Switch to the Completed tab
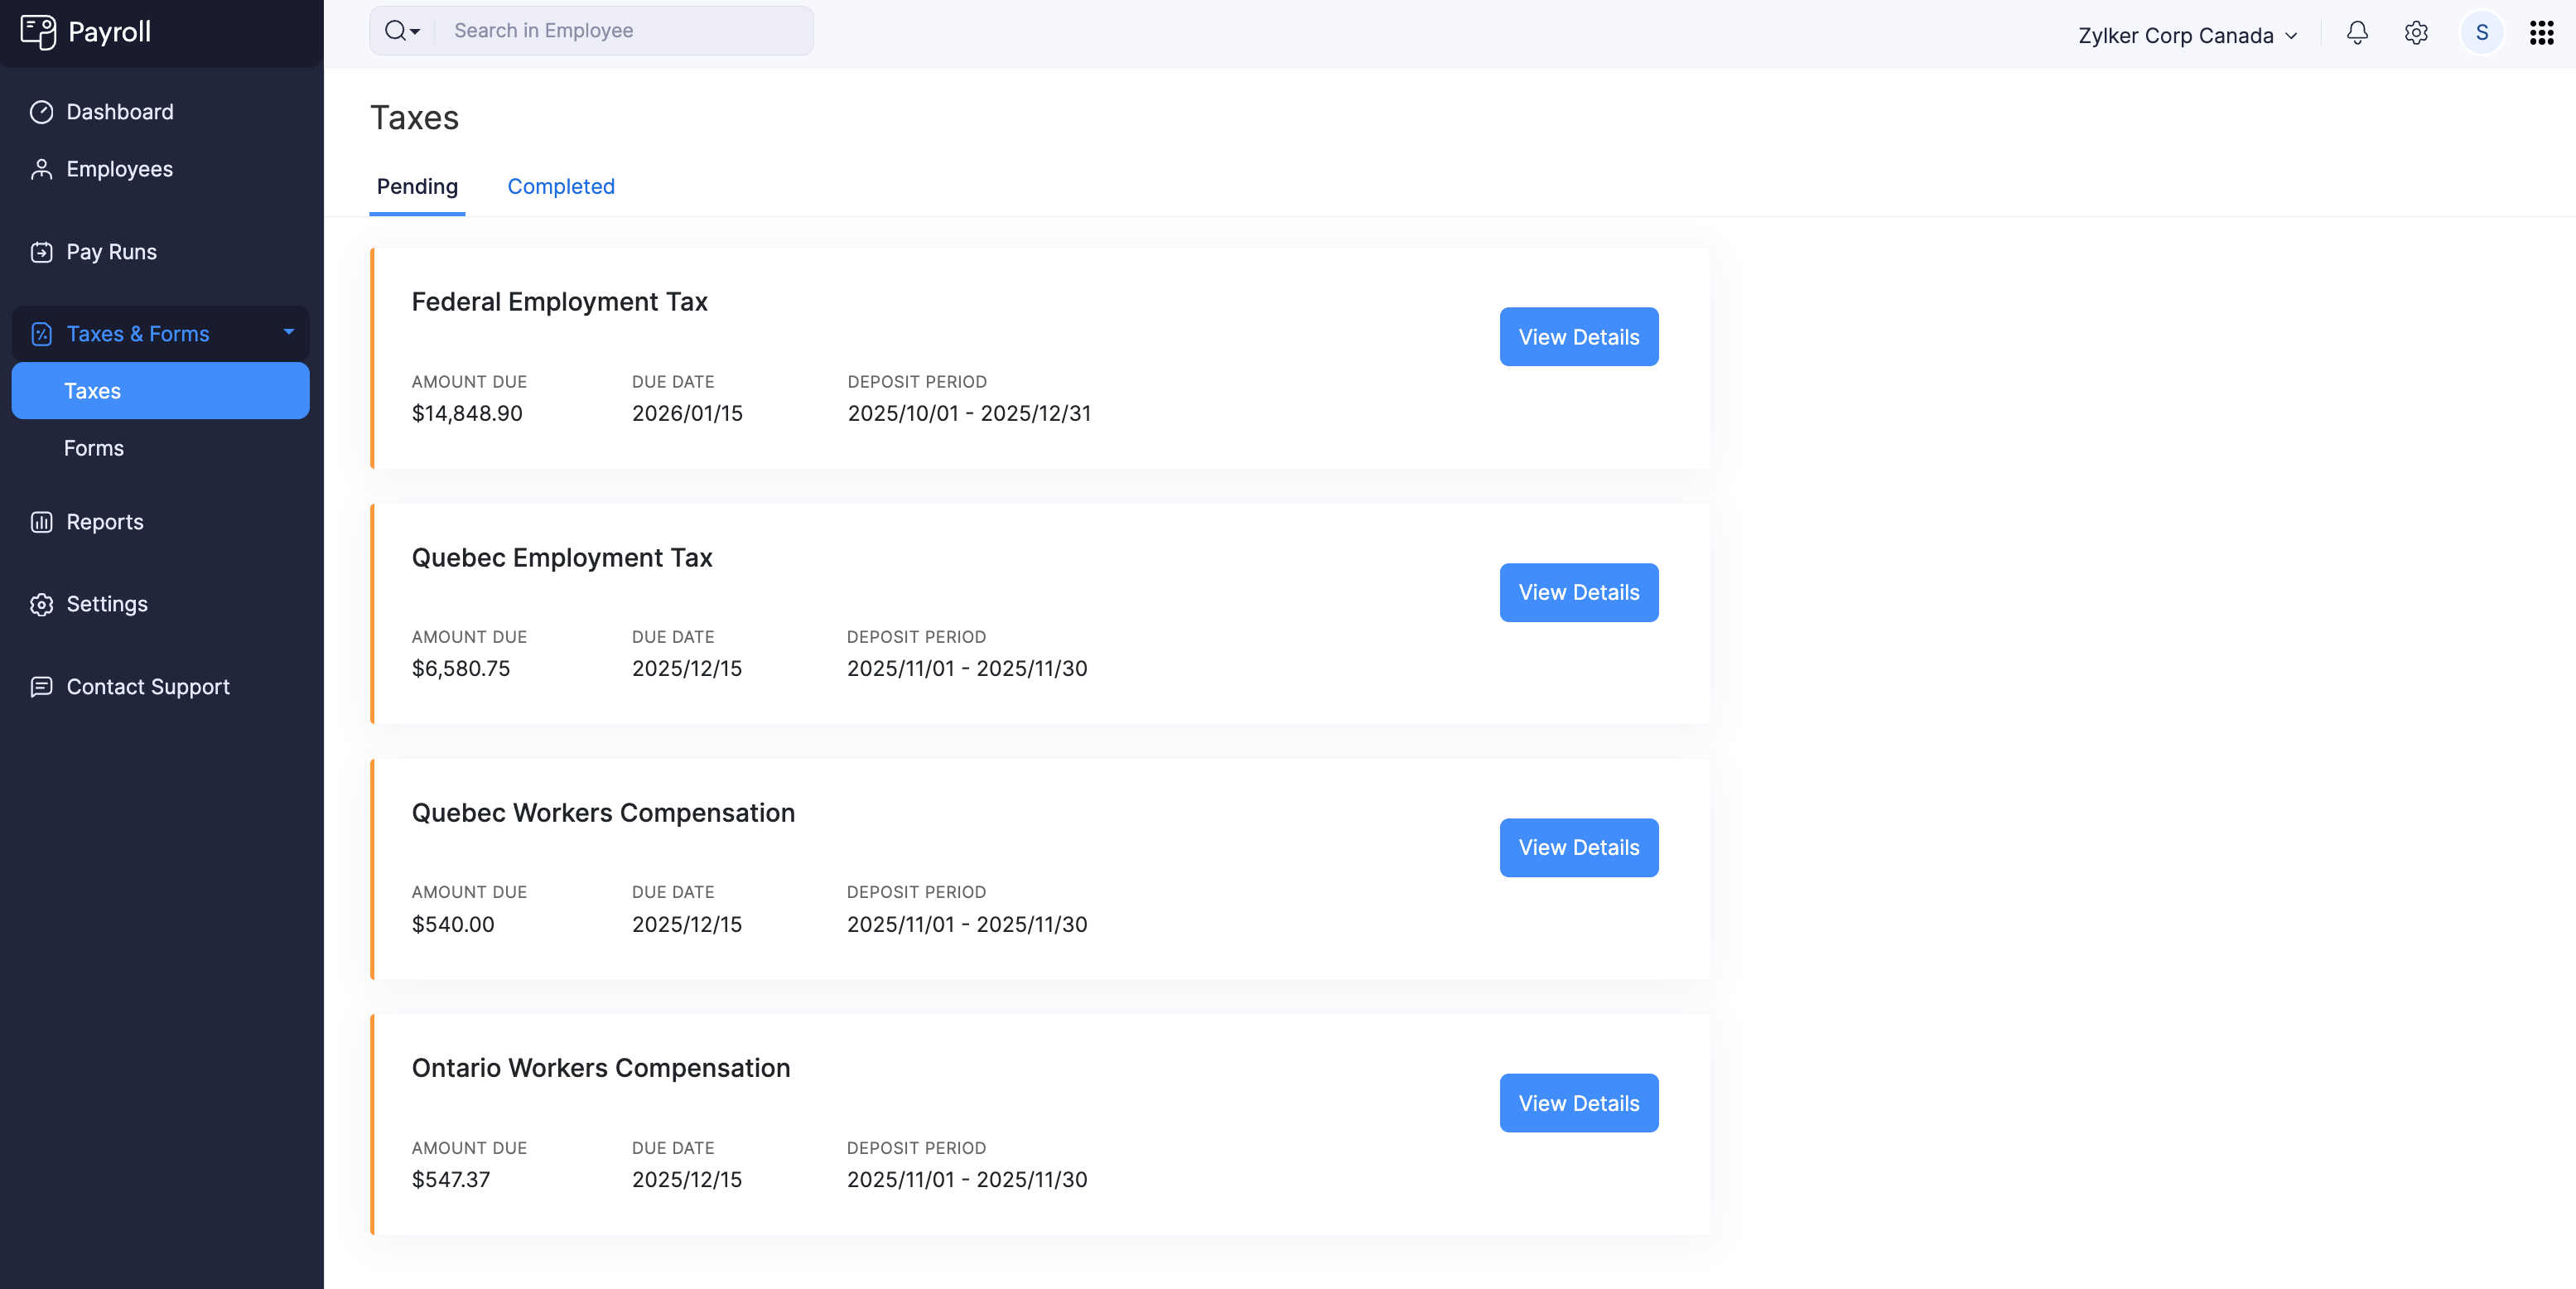The height and width of the screenshot is (1289, 2576). pos(561,186)
